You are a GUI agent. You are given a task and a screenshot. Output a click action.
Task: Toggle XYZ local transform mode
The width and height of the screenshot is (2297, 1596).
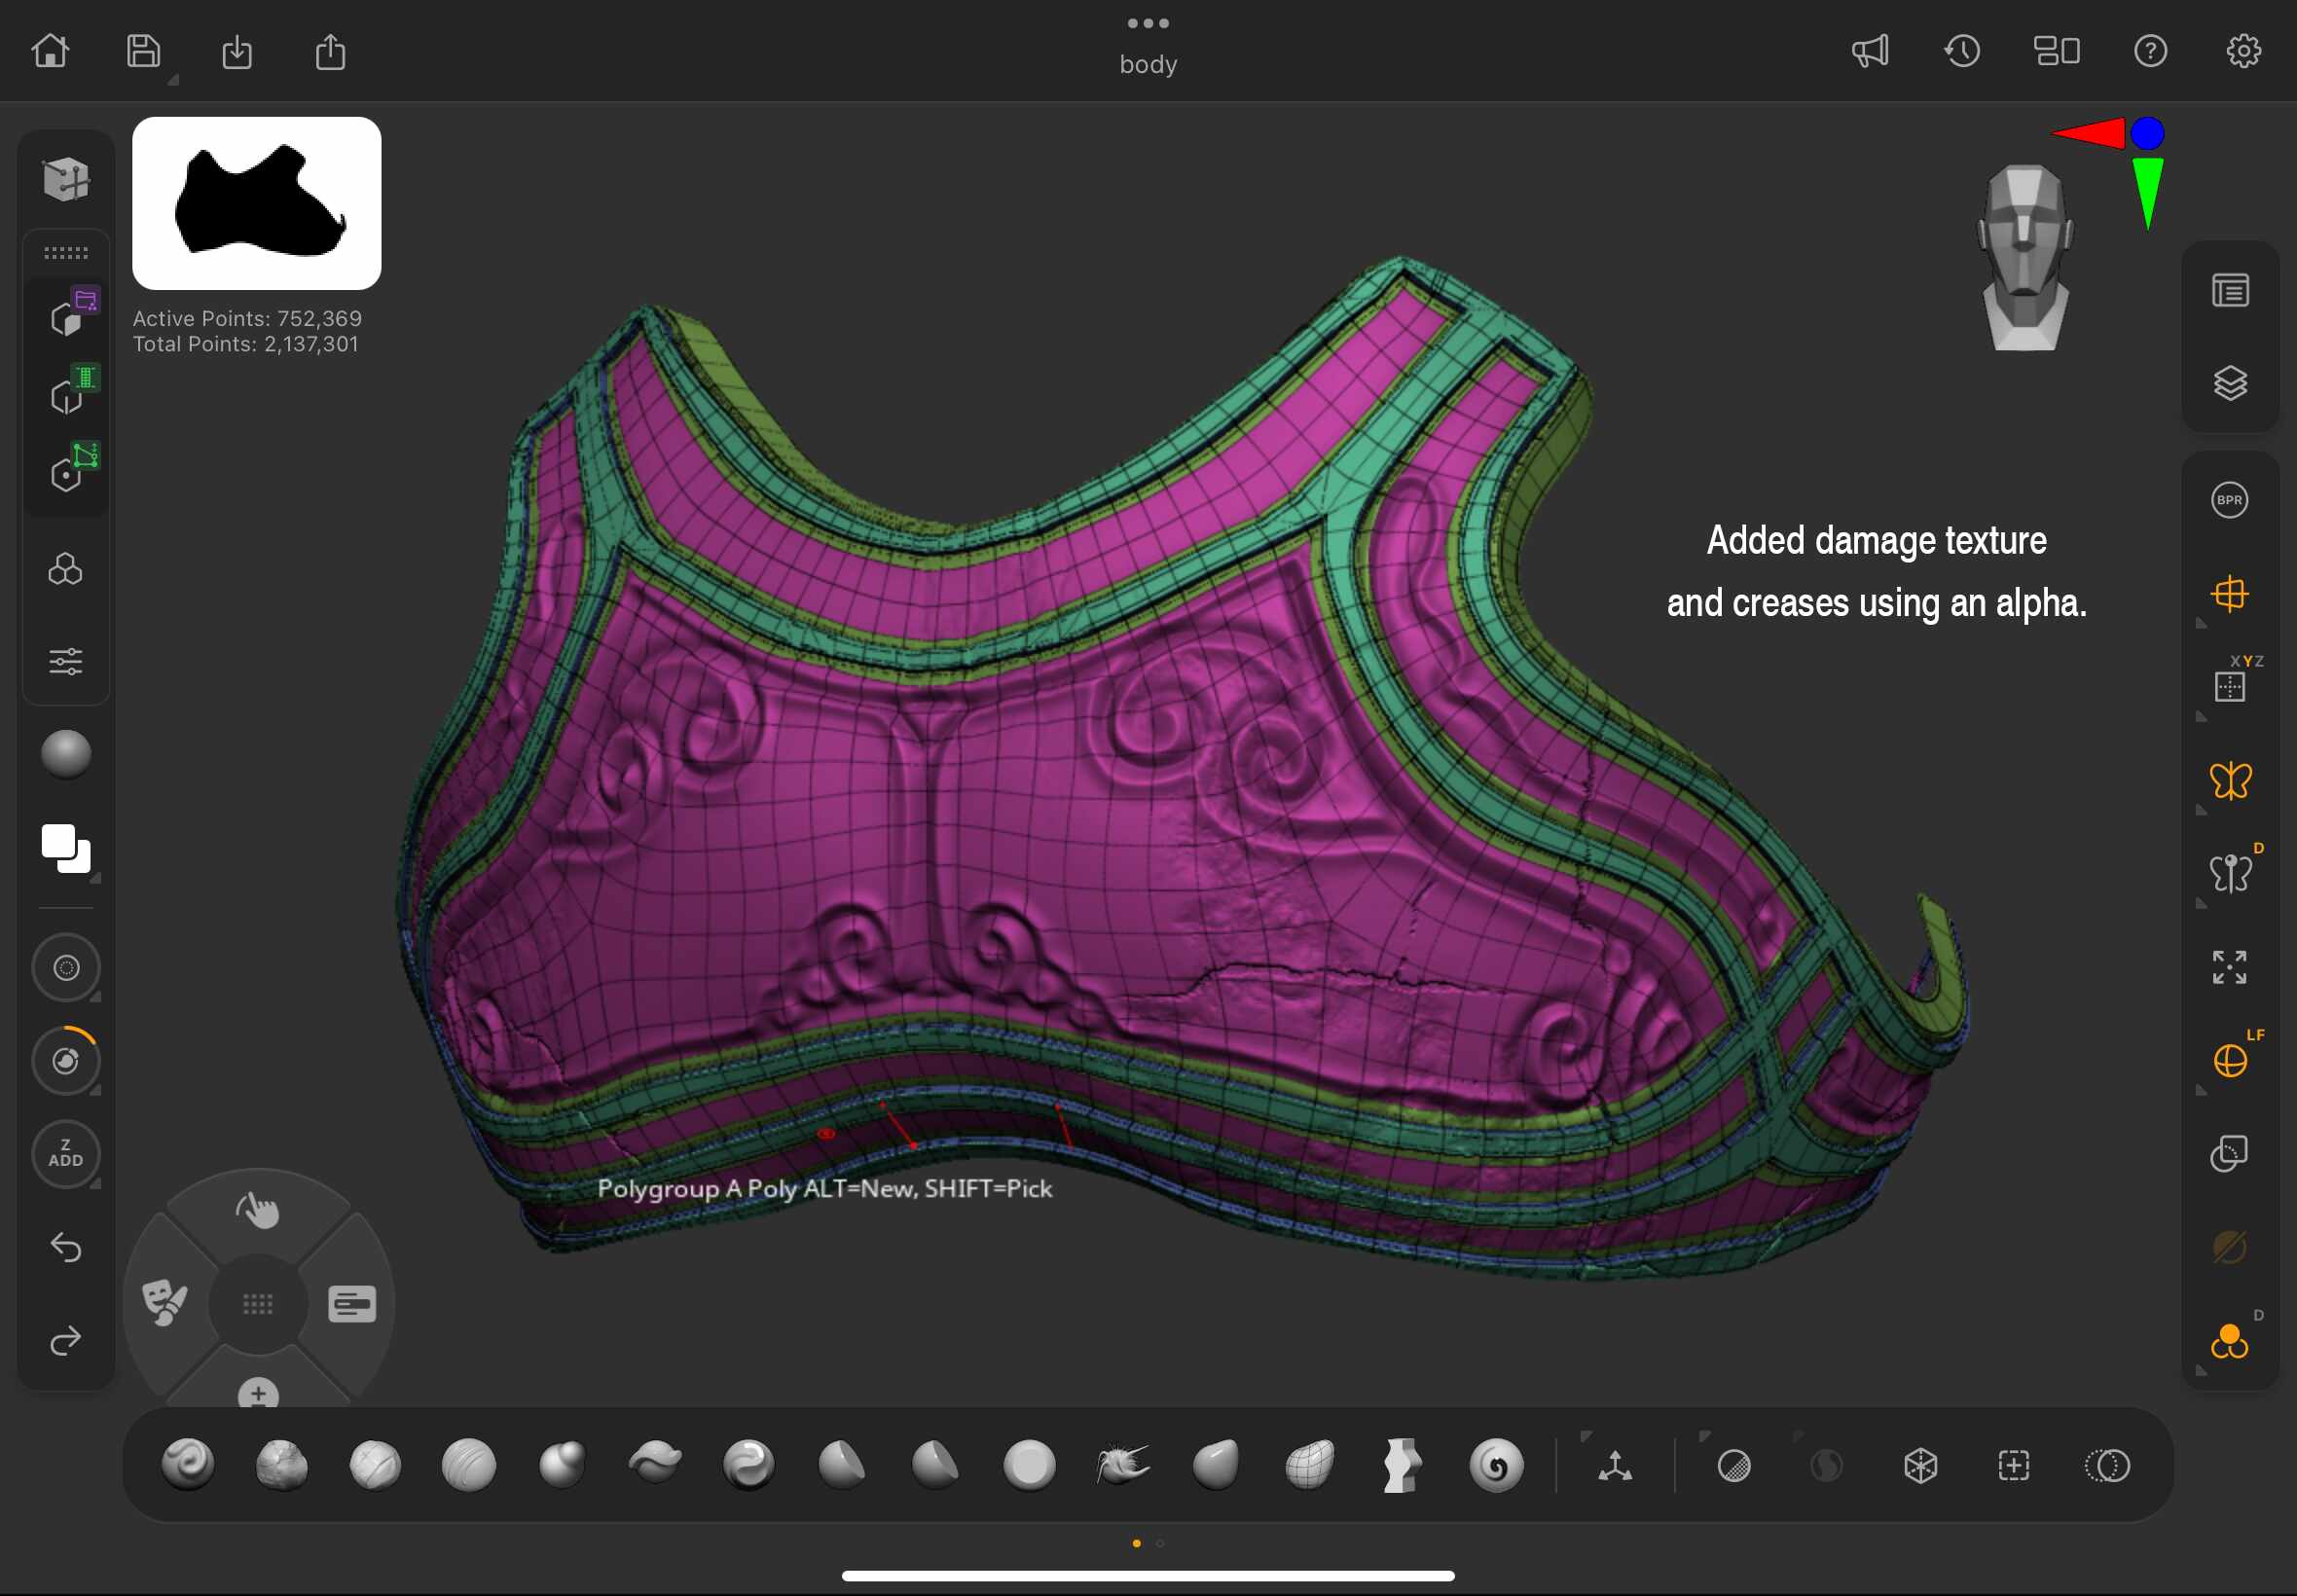click(2230, 686)
